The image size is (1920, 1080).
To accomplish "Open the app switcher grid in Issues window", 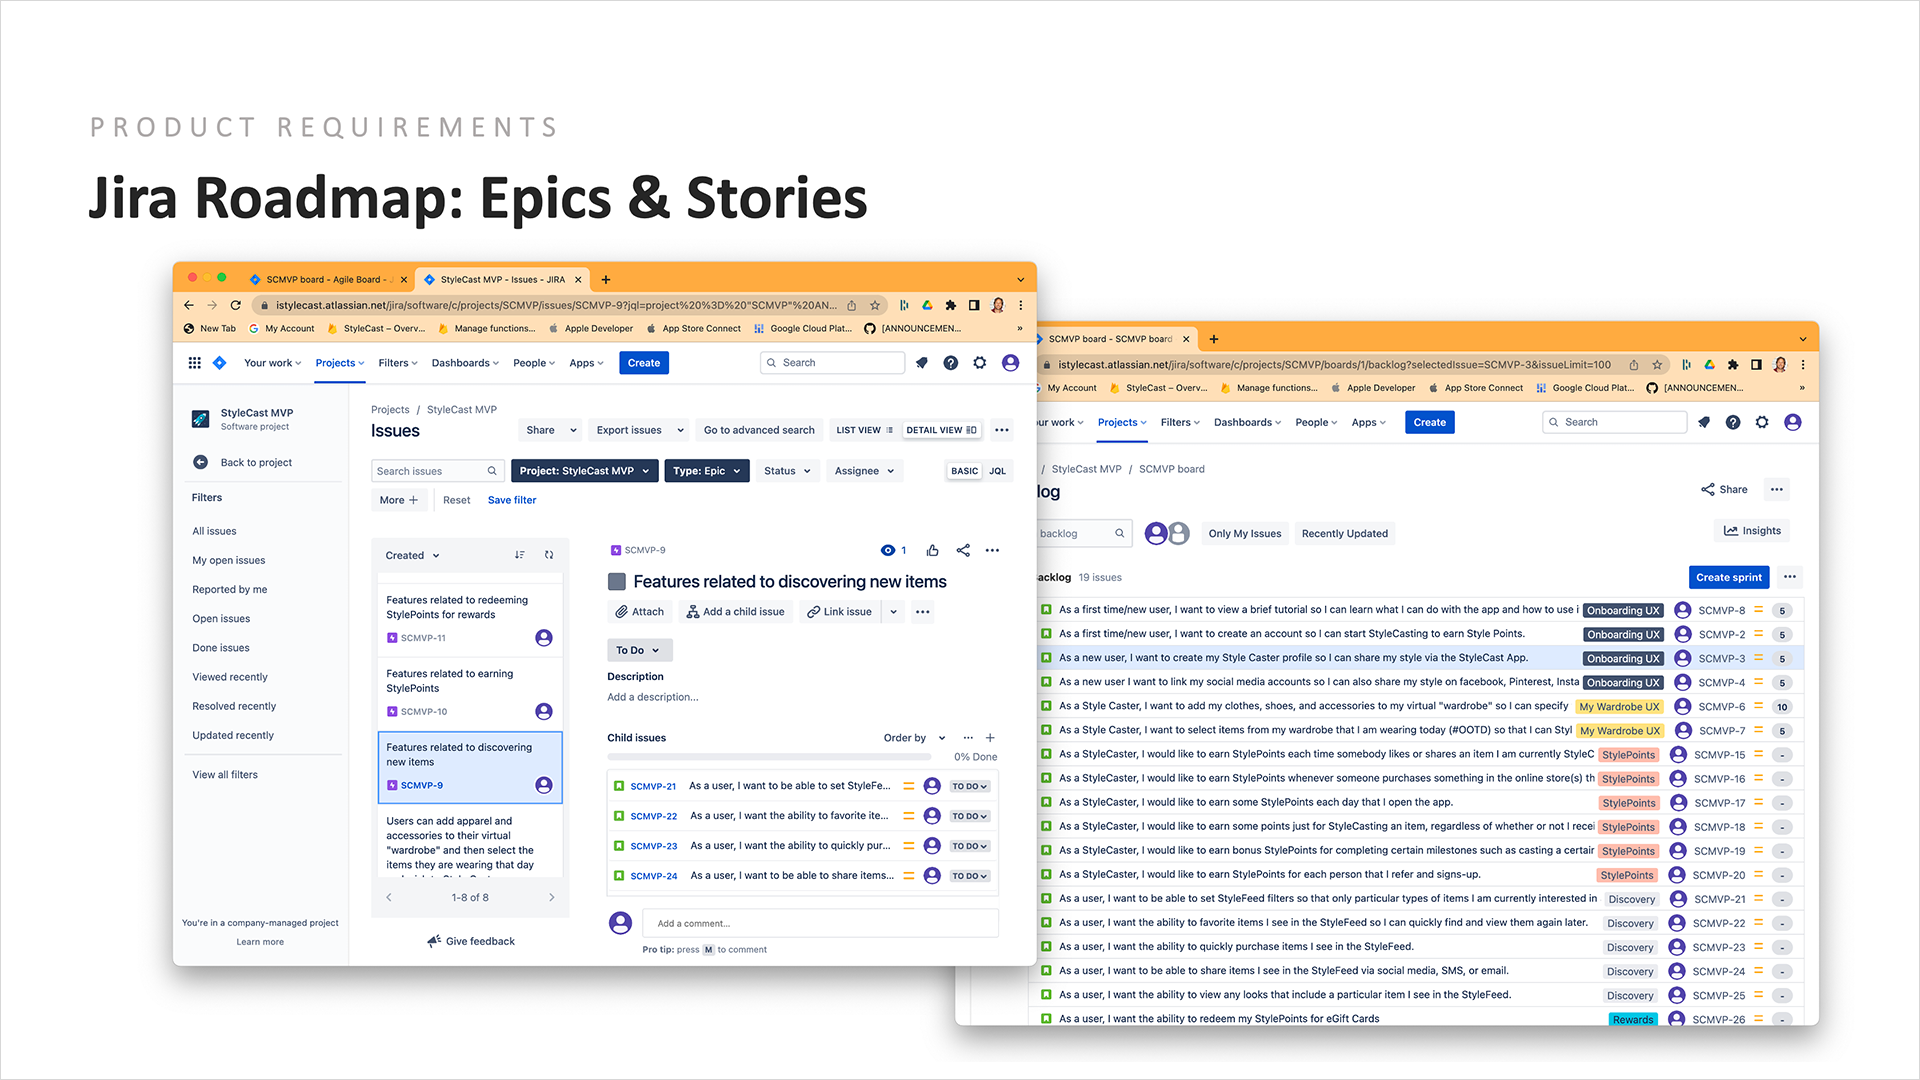I will (195, 363).
